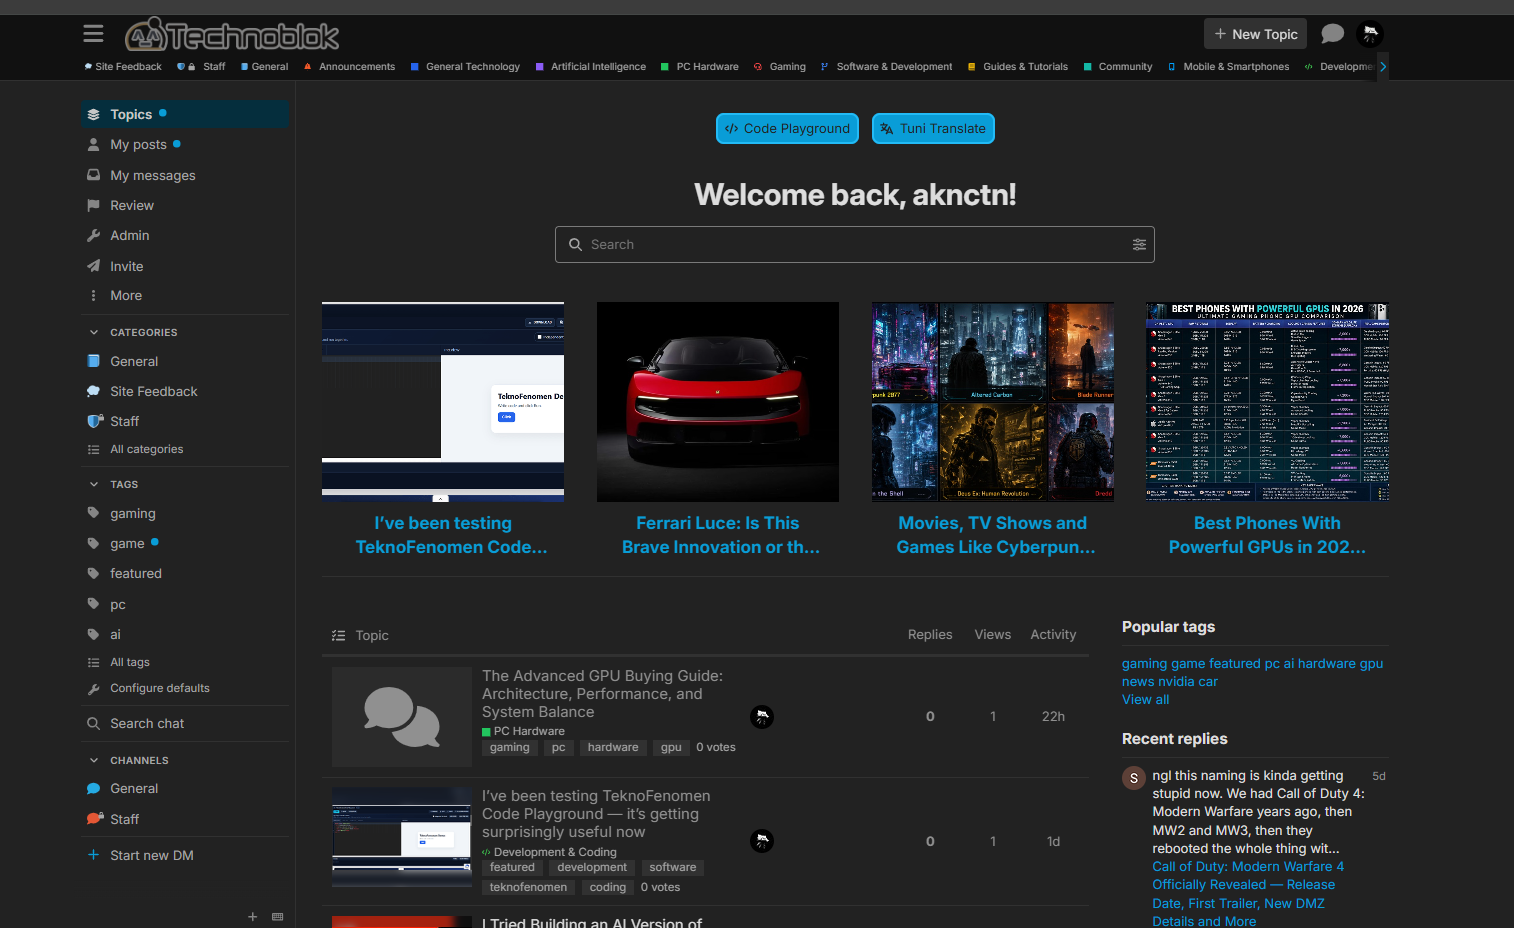The height and width of the screenshot is (928, 1514).
Task: Click the S avatar in Recent replies
Action: click(1134, 778)
